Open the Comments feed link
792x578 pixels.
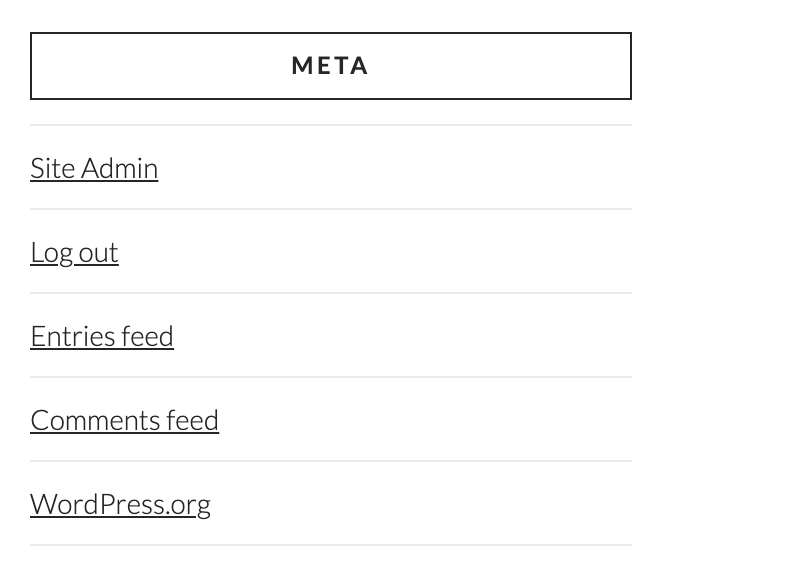click(x=124, y=420)
